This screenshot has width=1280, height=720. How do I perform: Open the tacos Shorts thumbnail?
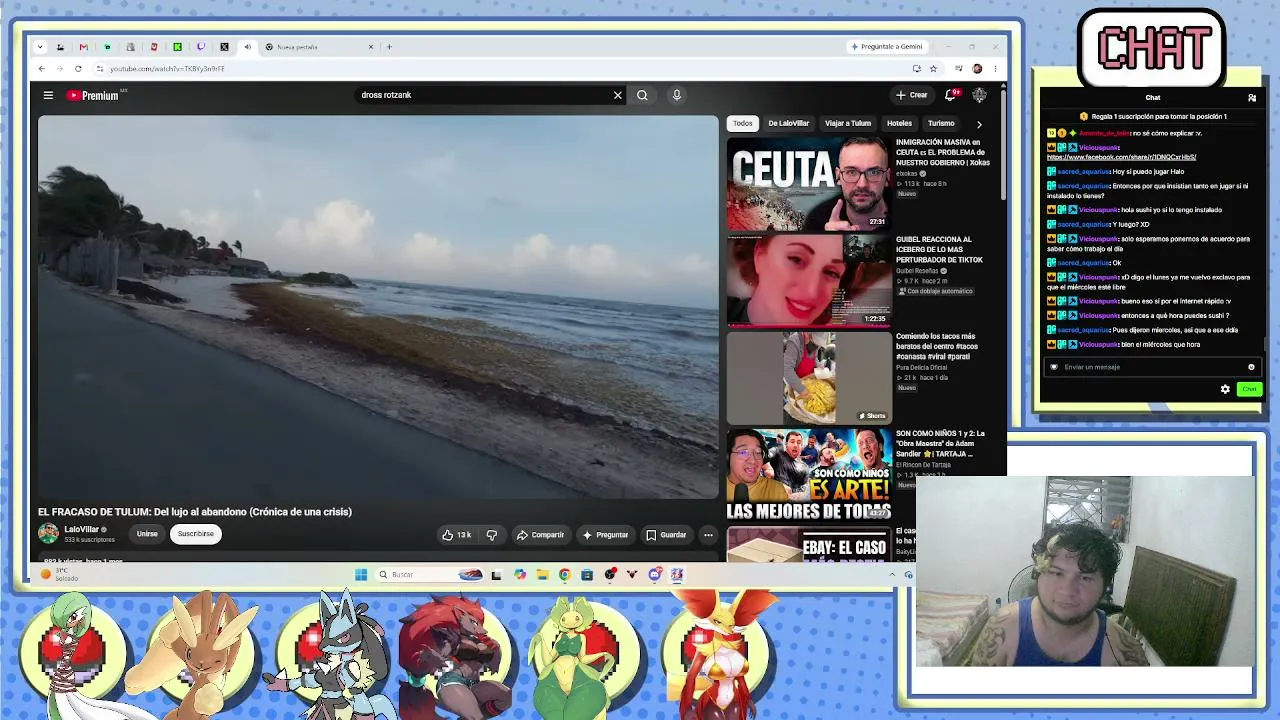click(x=808, y=378)
